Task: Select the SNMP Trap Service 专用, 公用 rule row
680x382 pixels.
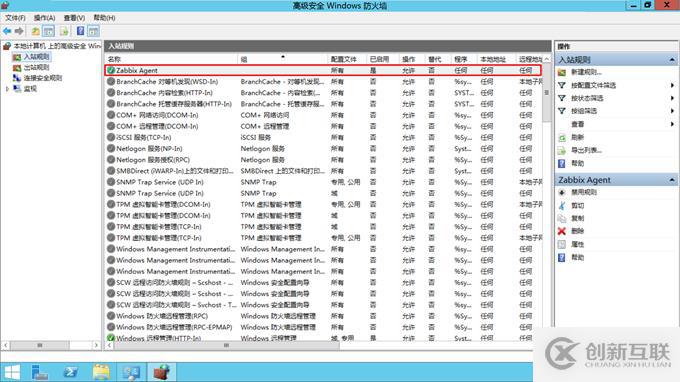Action: [x=323, y=182]
